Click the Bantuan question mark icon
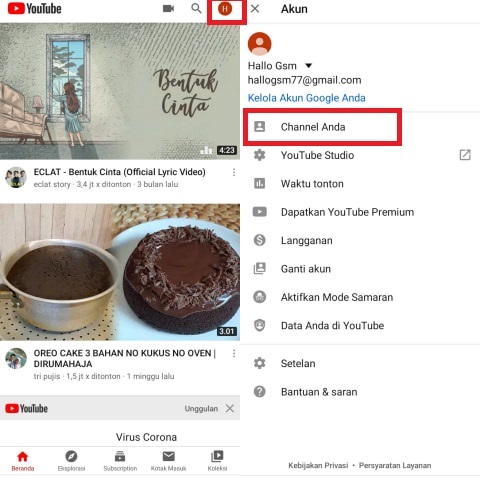Screen dimensions: 480x480 259,391
